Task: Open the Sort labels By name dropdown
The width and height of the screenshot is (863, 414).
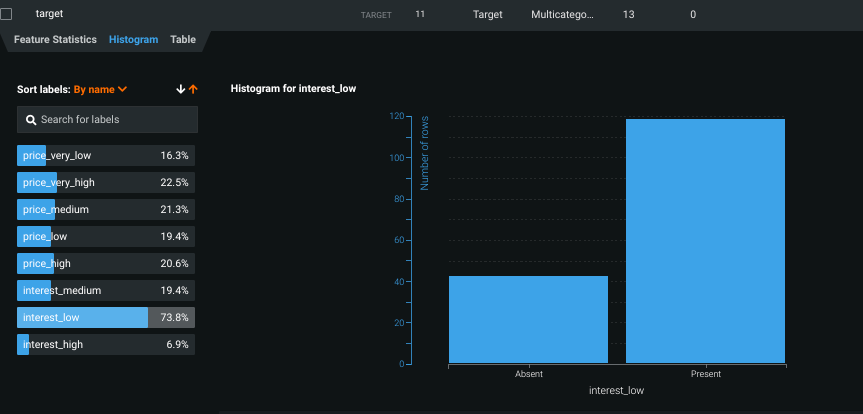Action: pyautogui.click(x=100, y=89)
